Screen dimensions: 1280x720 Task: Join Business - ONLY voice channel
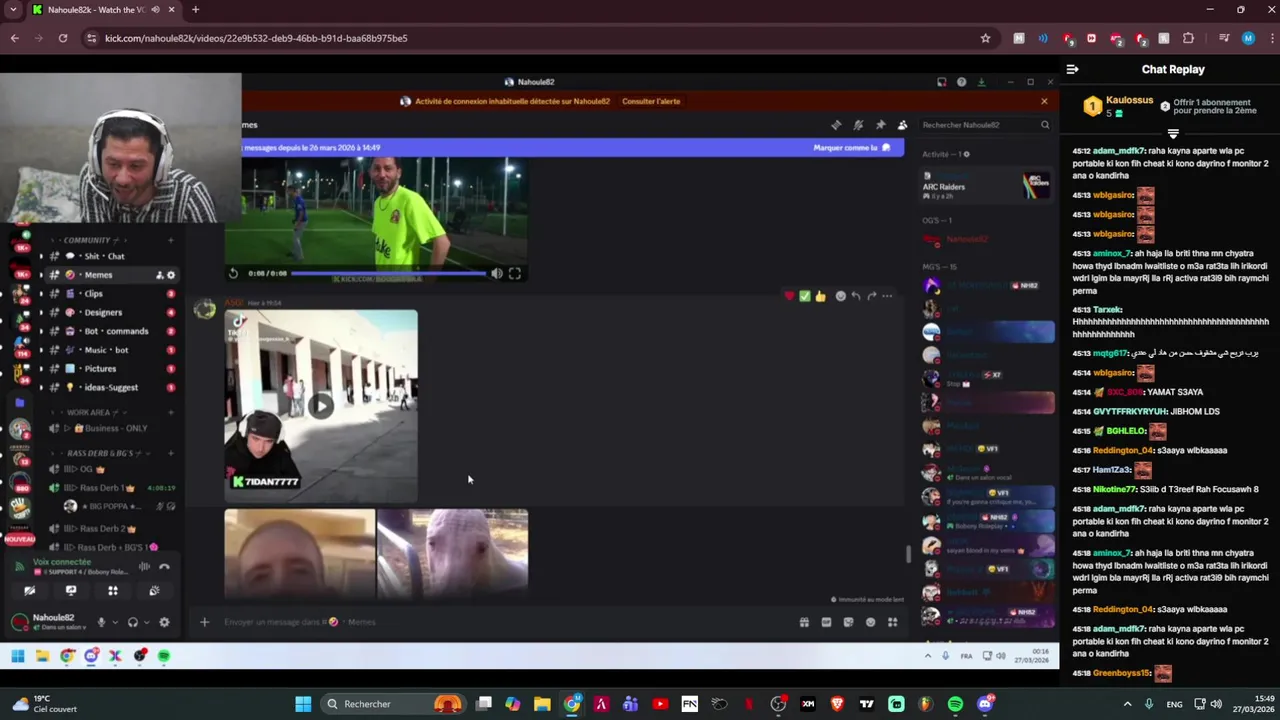(110, 428)
